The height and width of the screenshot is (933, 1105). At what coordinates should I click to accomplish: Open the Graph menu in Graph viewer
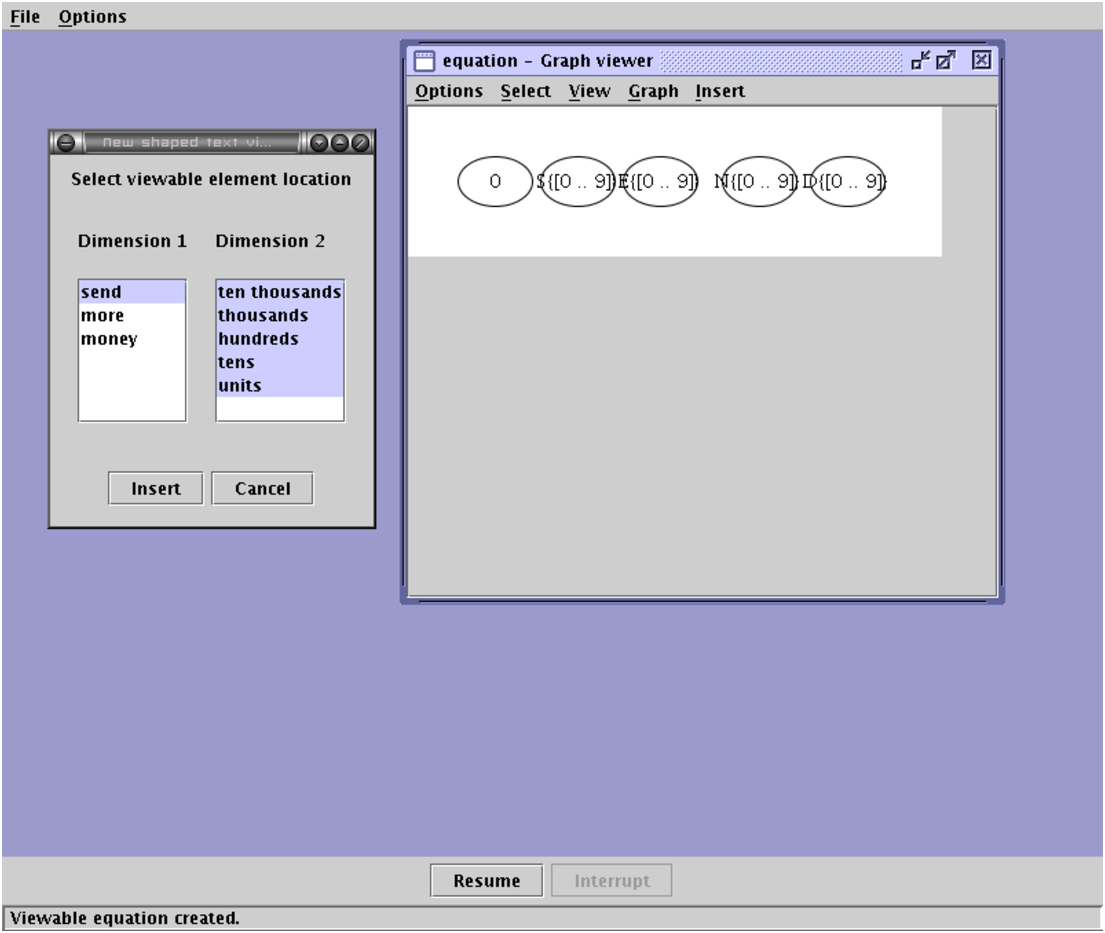pyautogui.click(x=653, y=91)
